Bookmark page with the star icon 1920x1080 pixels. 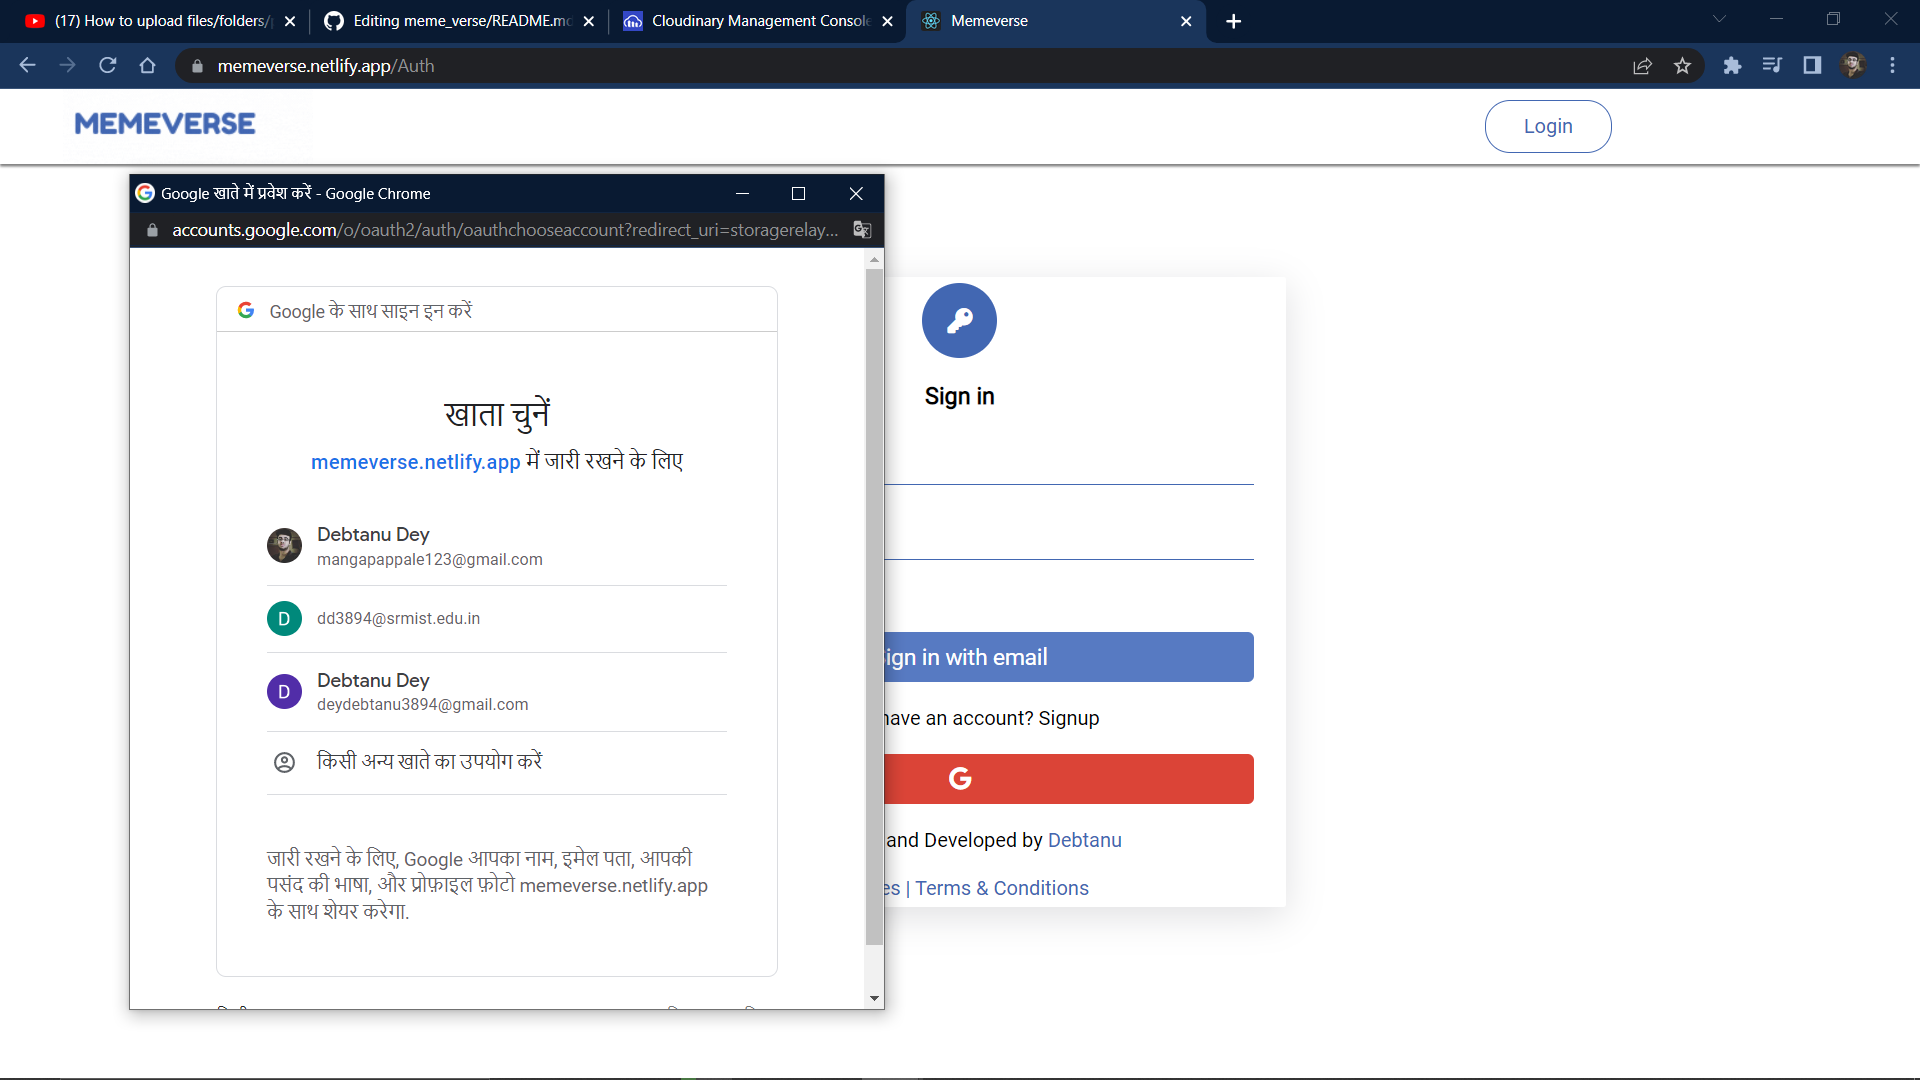[x=1682, y=66]
